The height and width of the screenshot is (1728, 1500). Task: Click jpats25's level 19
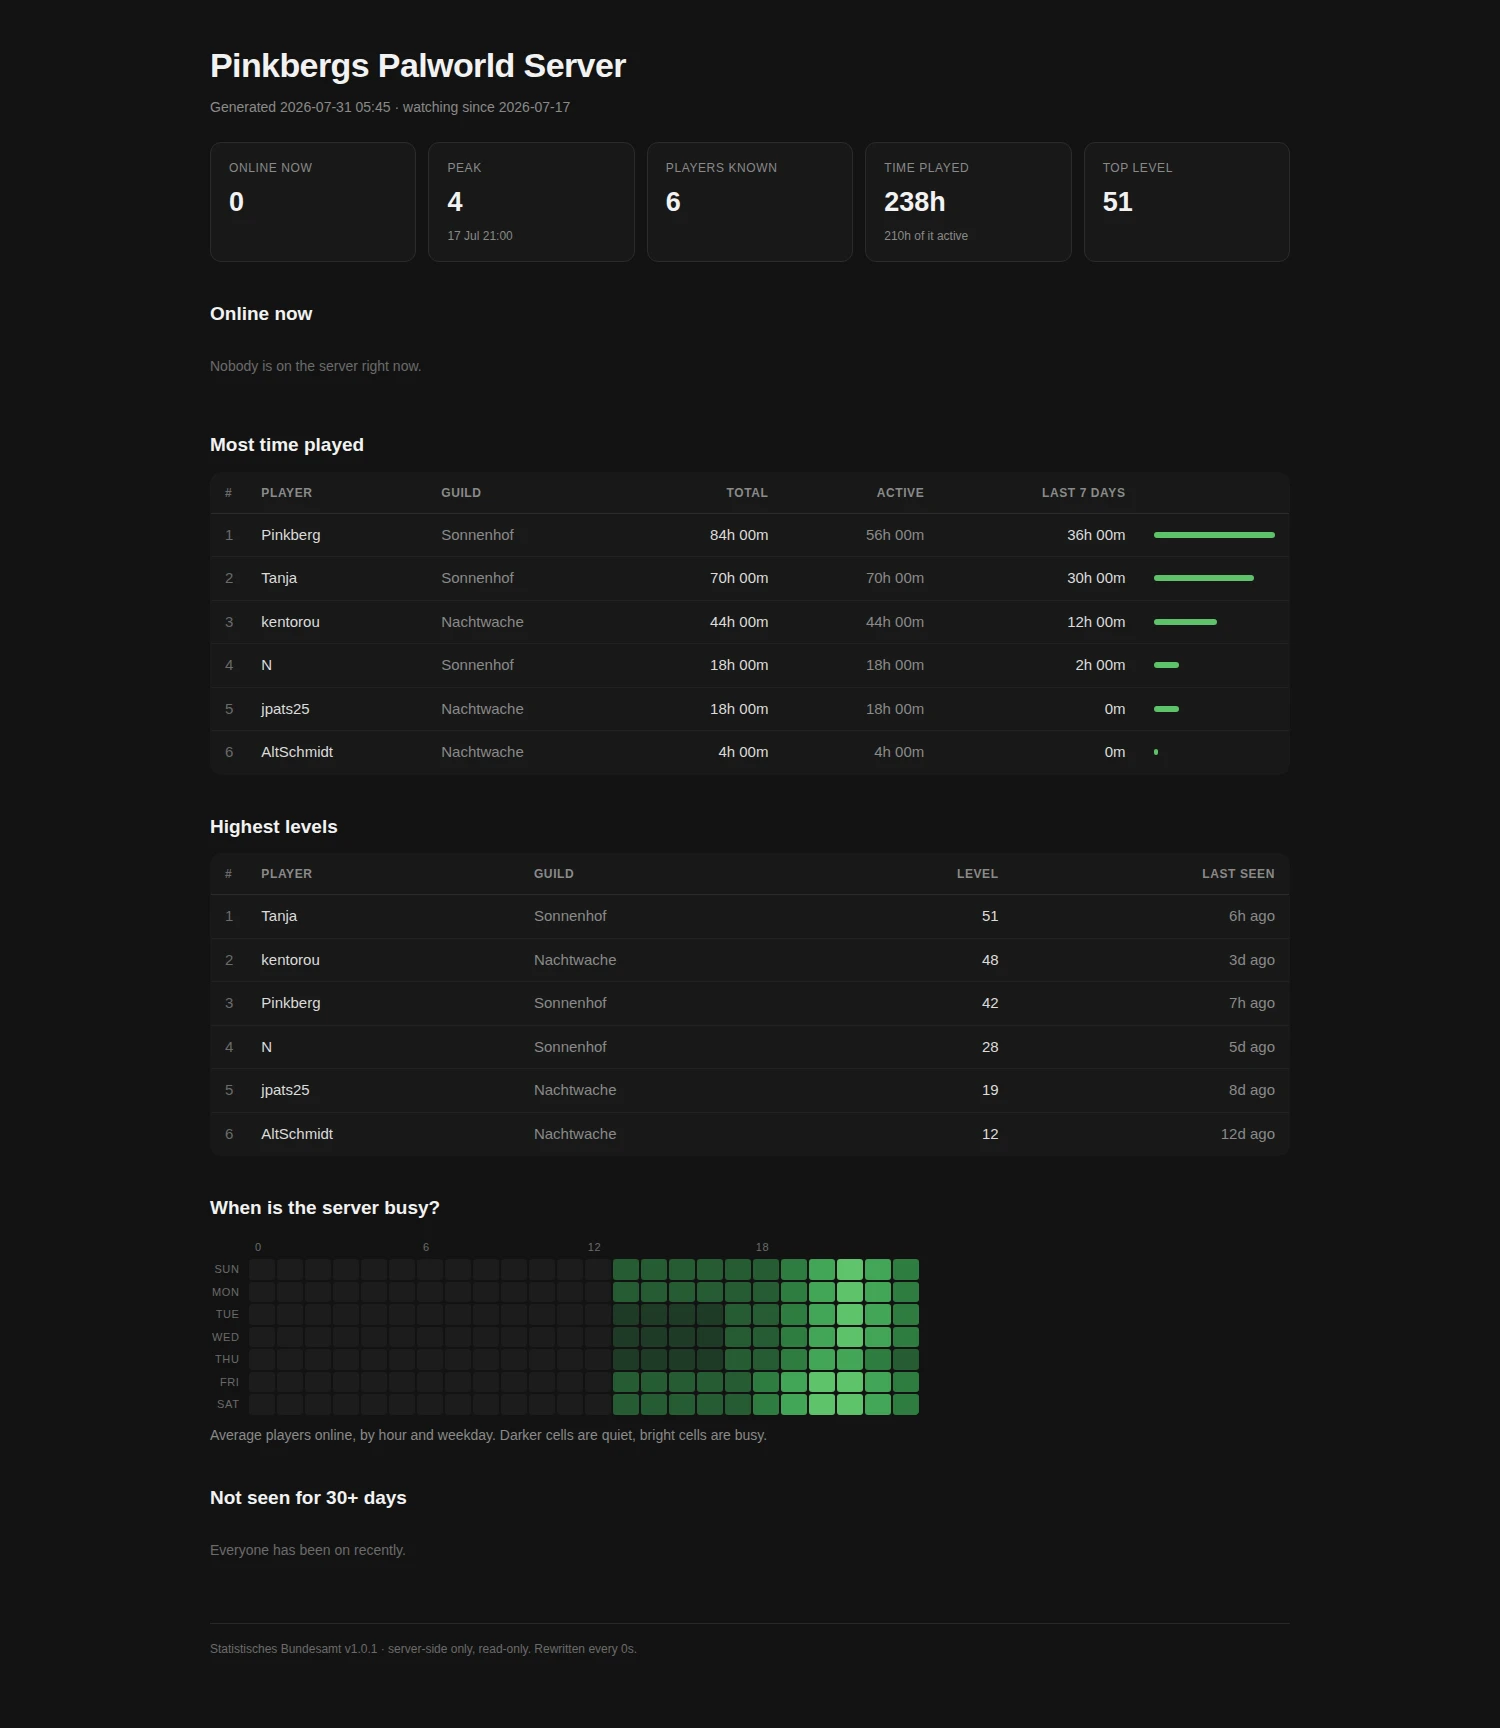[x=990, y=1090]
